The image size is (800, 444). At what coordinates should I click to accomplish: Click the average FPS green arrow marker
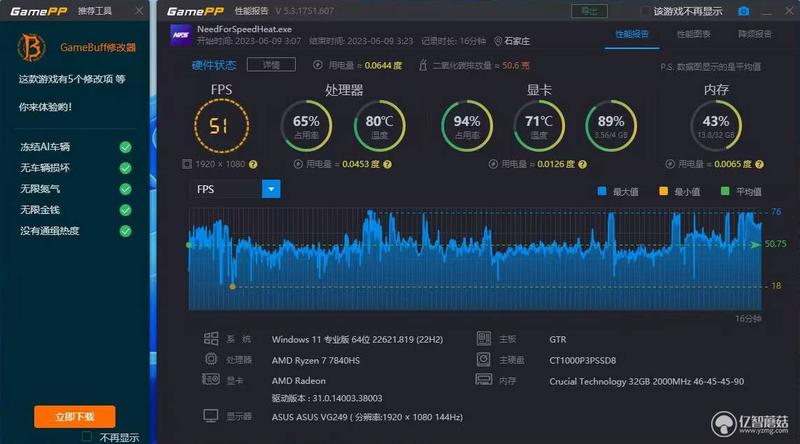tap(755, 244)
